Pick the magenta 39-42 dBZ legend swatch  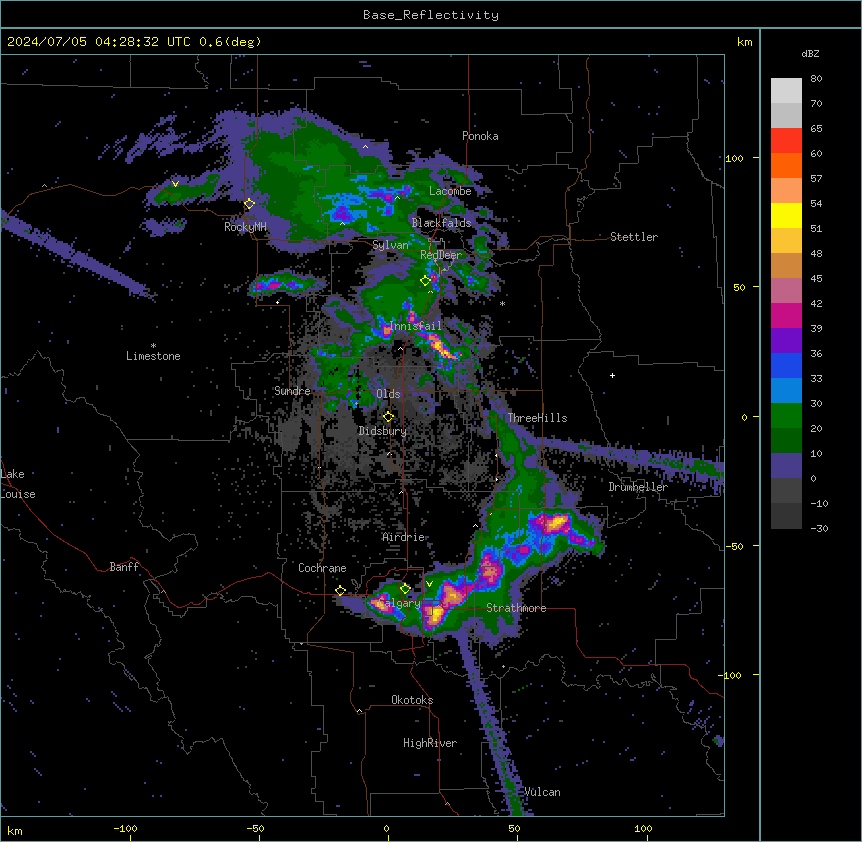coord(786,315)
